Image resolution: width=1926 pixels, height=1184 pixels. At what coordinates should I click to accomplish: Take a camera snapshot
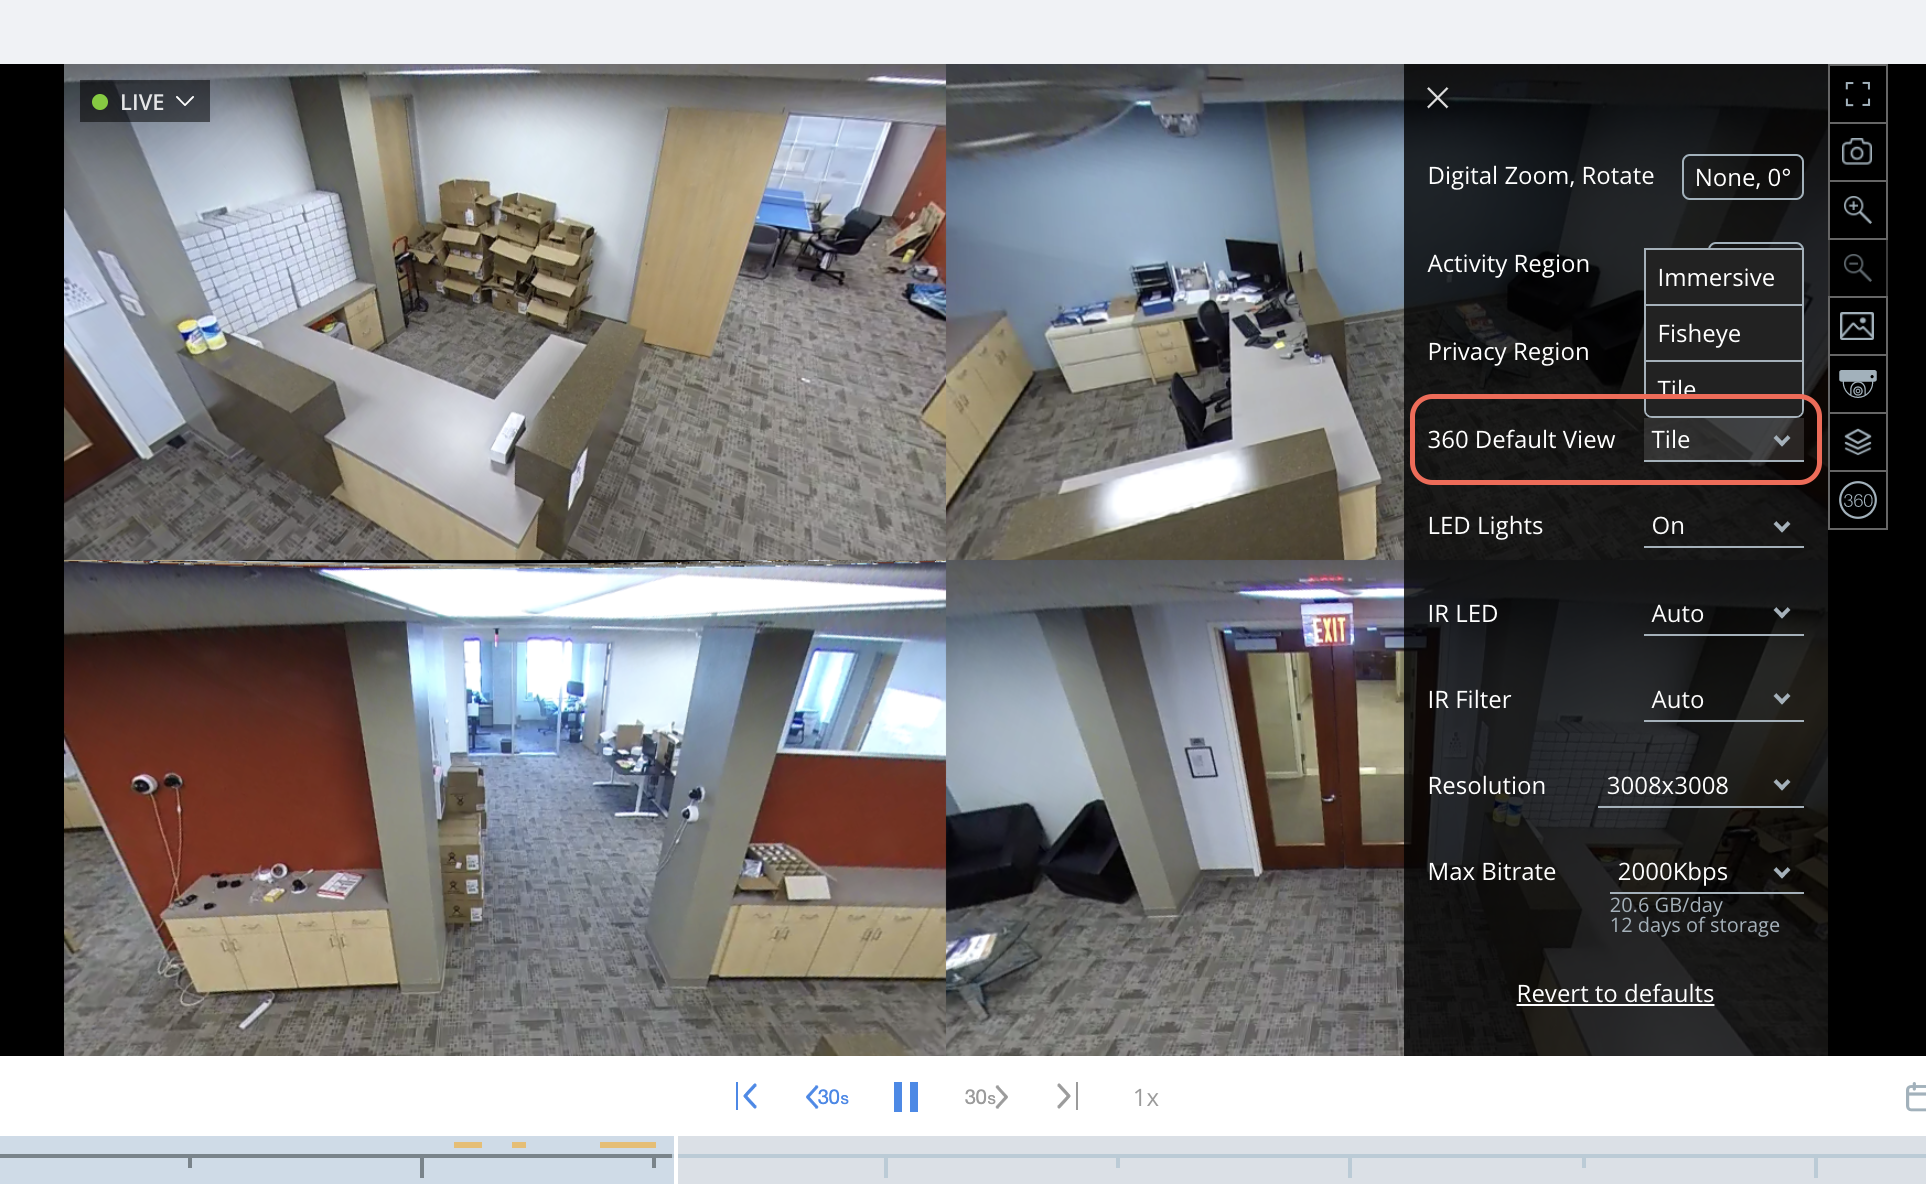[1857, 152]
